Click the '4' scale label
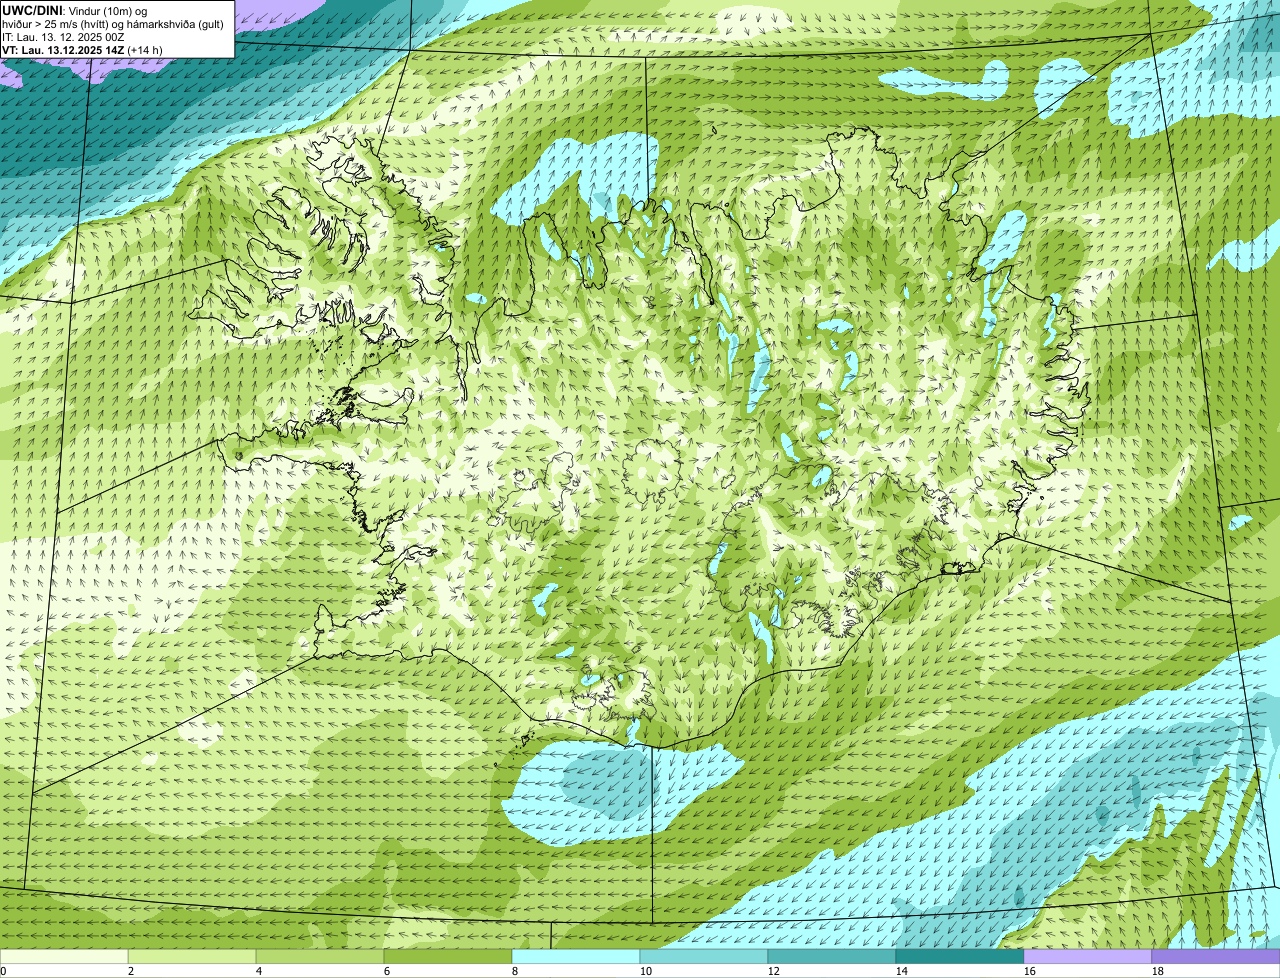 [x=259, y=971]
